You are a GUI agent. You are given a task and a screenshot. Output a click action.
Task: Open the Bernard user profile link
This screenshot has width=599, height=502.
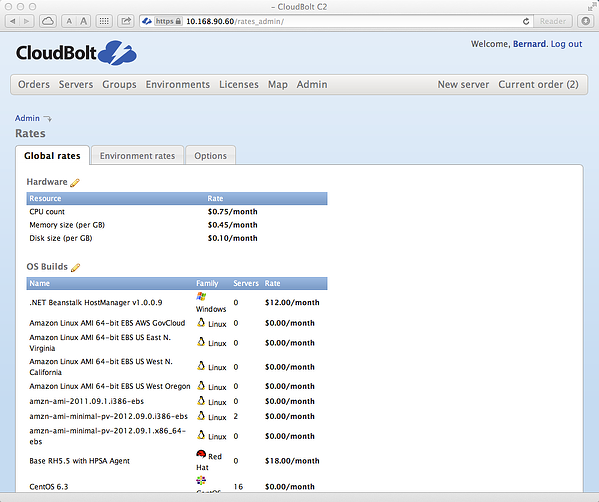coord(529,44)
